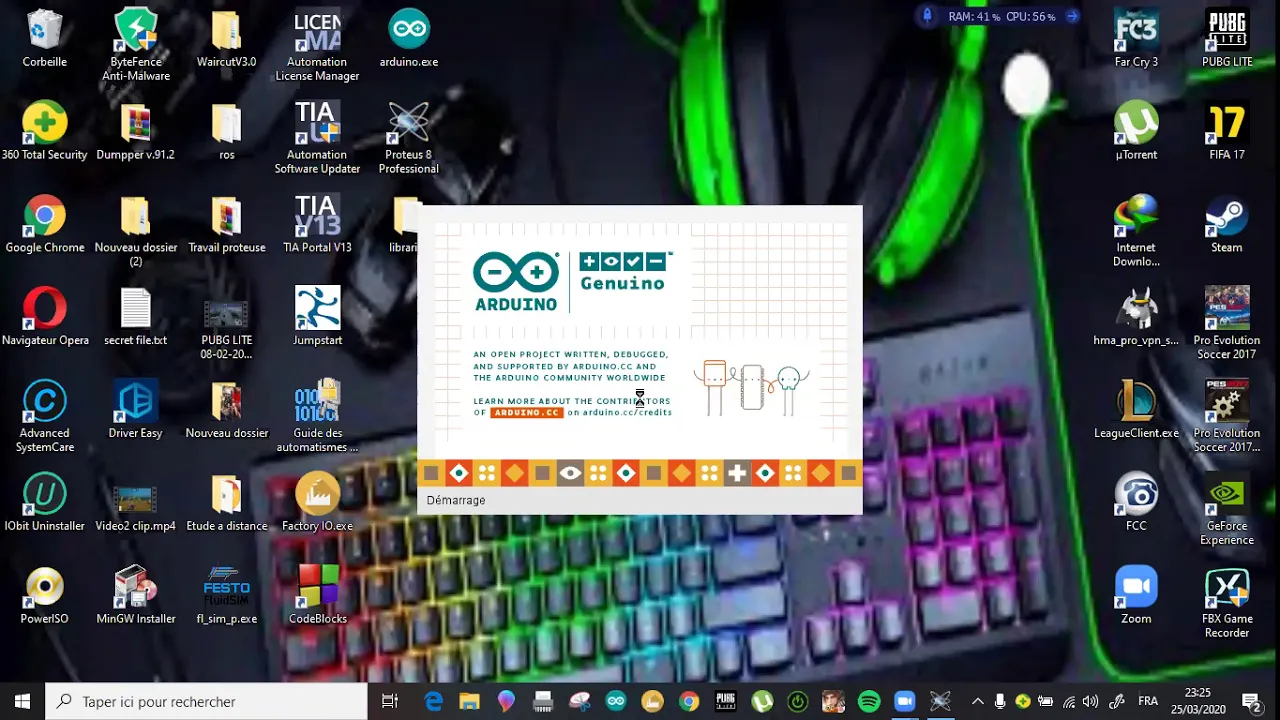Open the notification action center
The image size is (1280, 720).
point(1251,702)
